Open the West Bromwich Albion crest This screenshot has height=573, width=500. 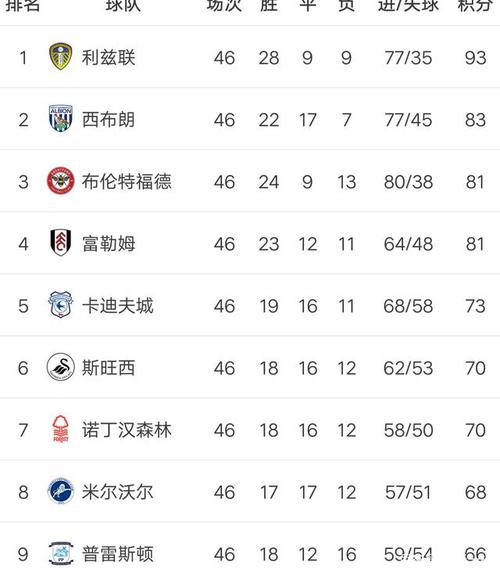click(61, 118)
